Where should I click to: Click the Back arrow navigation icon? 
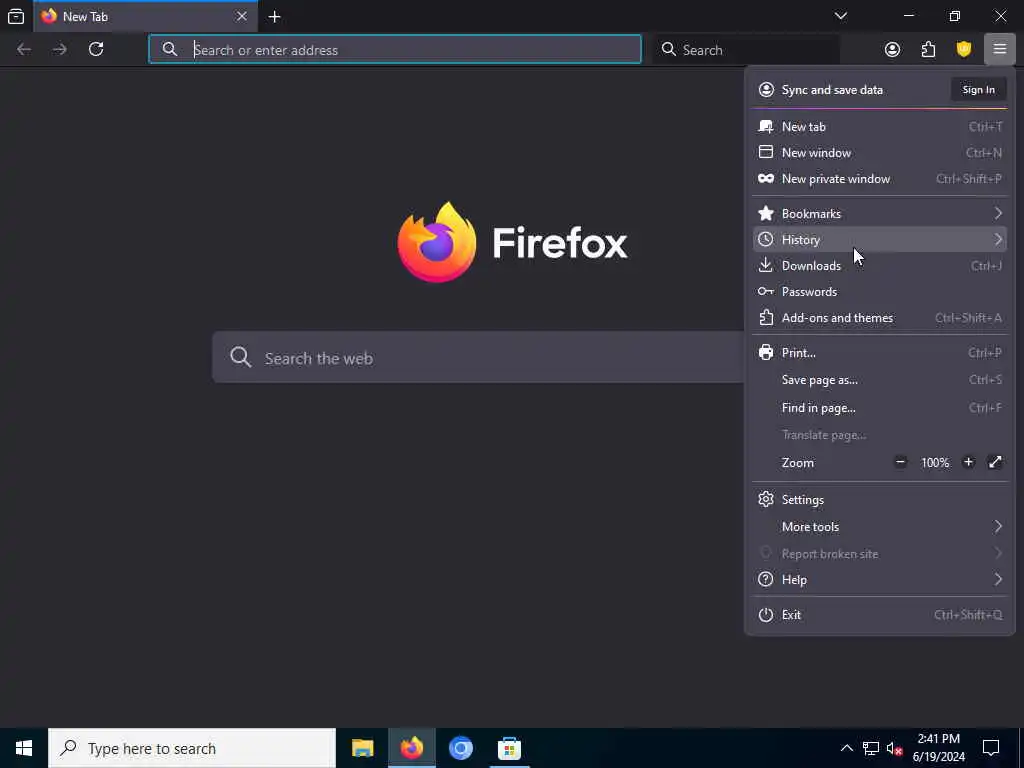[x=24, y=49]
